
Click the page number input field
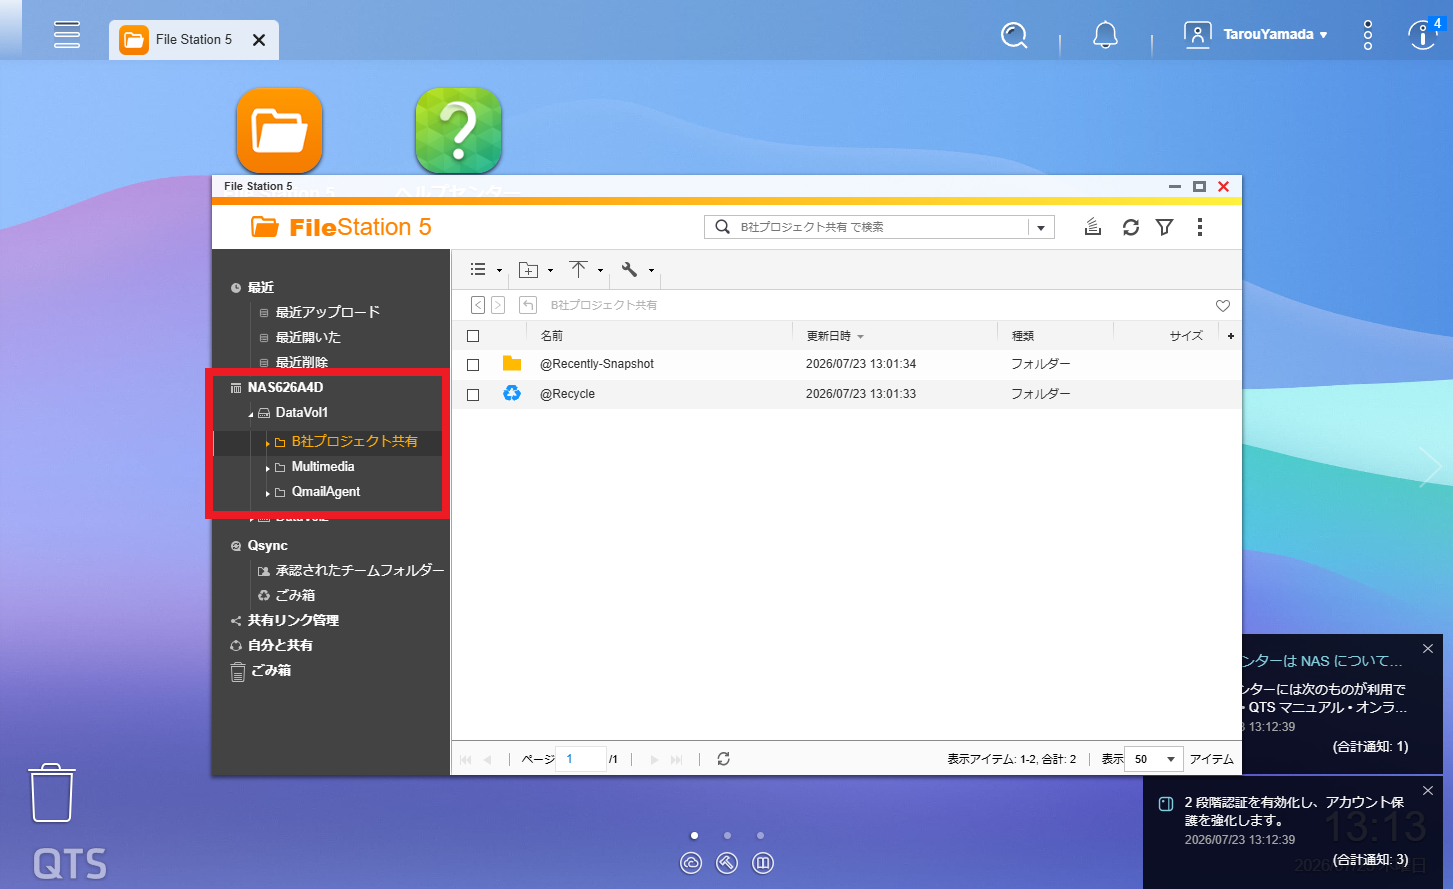click(x=581, y=759)
